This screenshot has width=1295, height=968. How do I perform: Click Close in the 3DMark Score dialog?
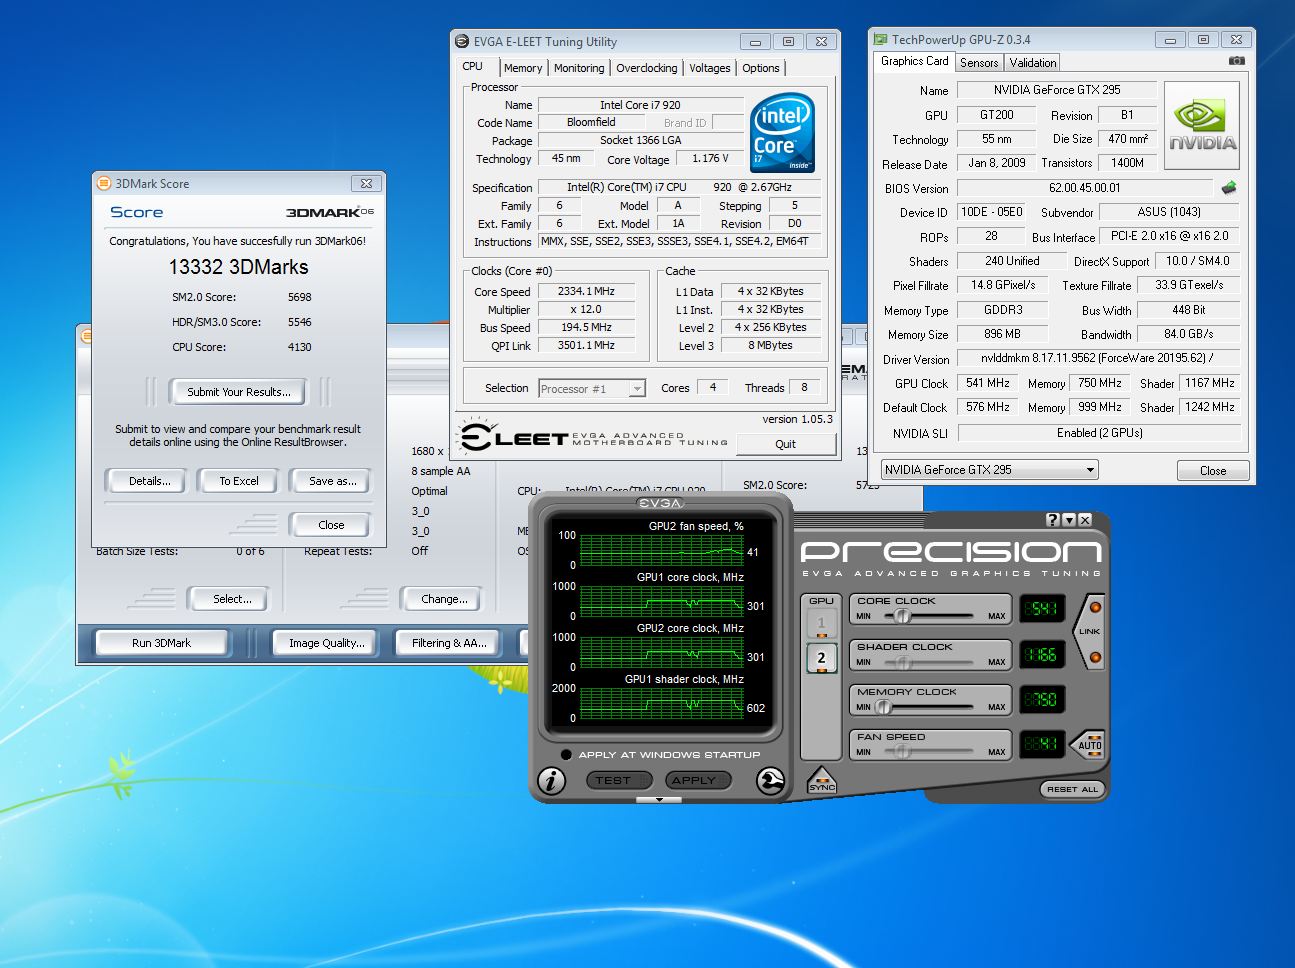pos(331,525)
